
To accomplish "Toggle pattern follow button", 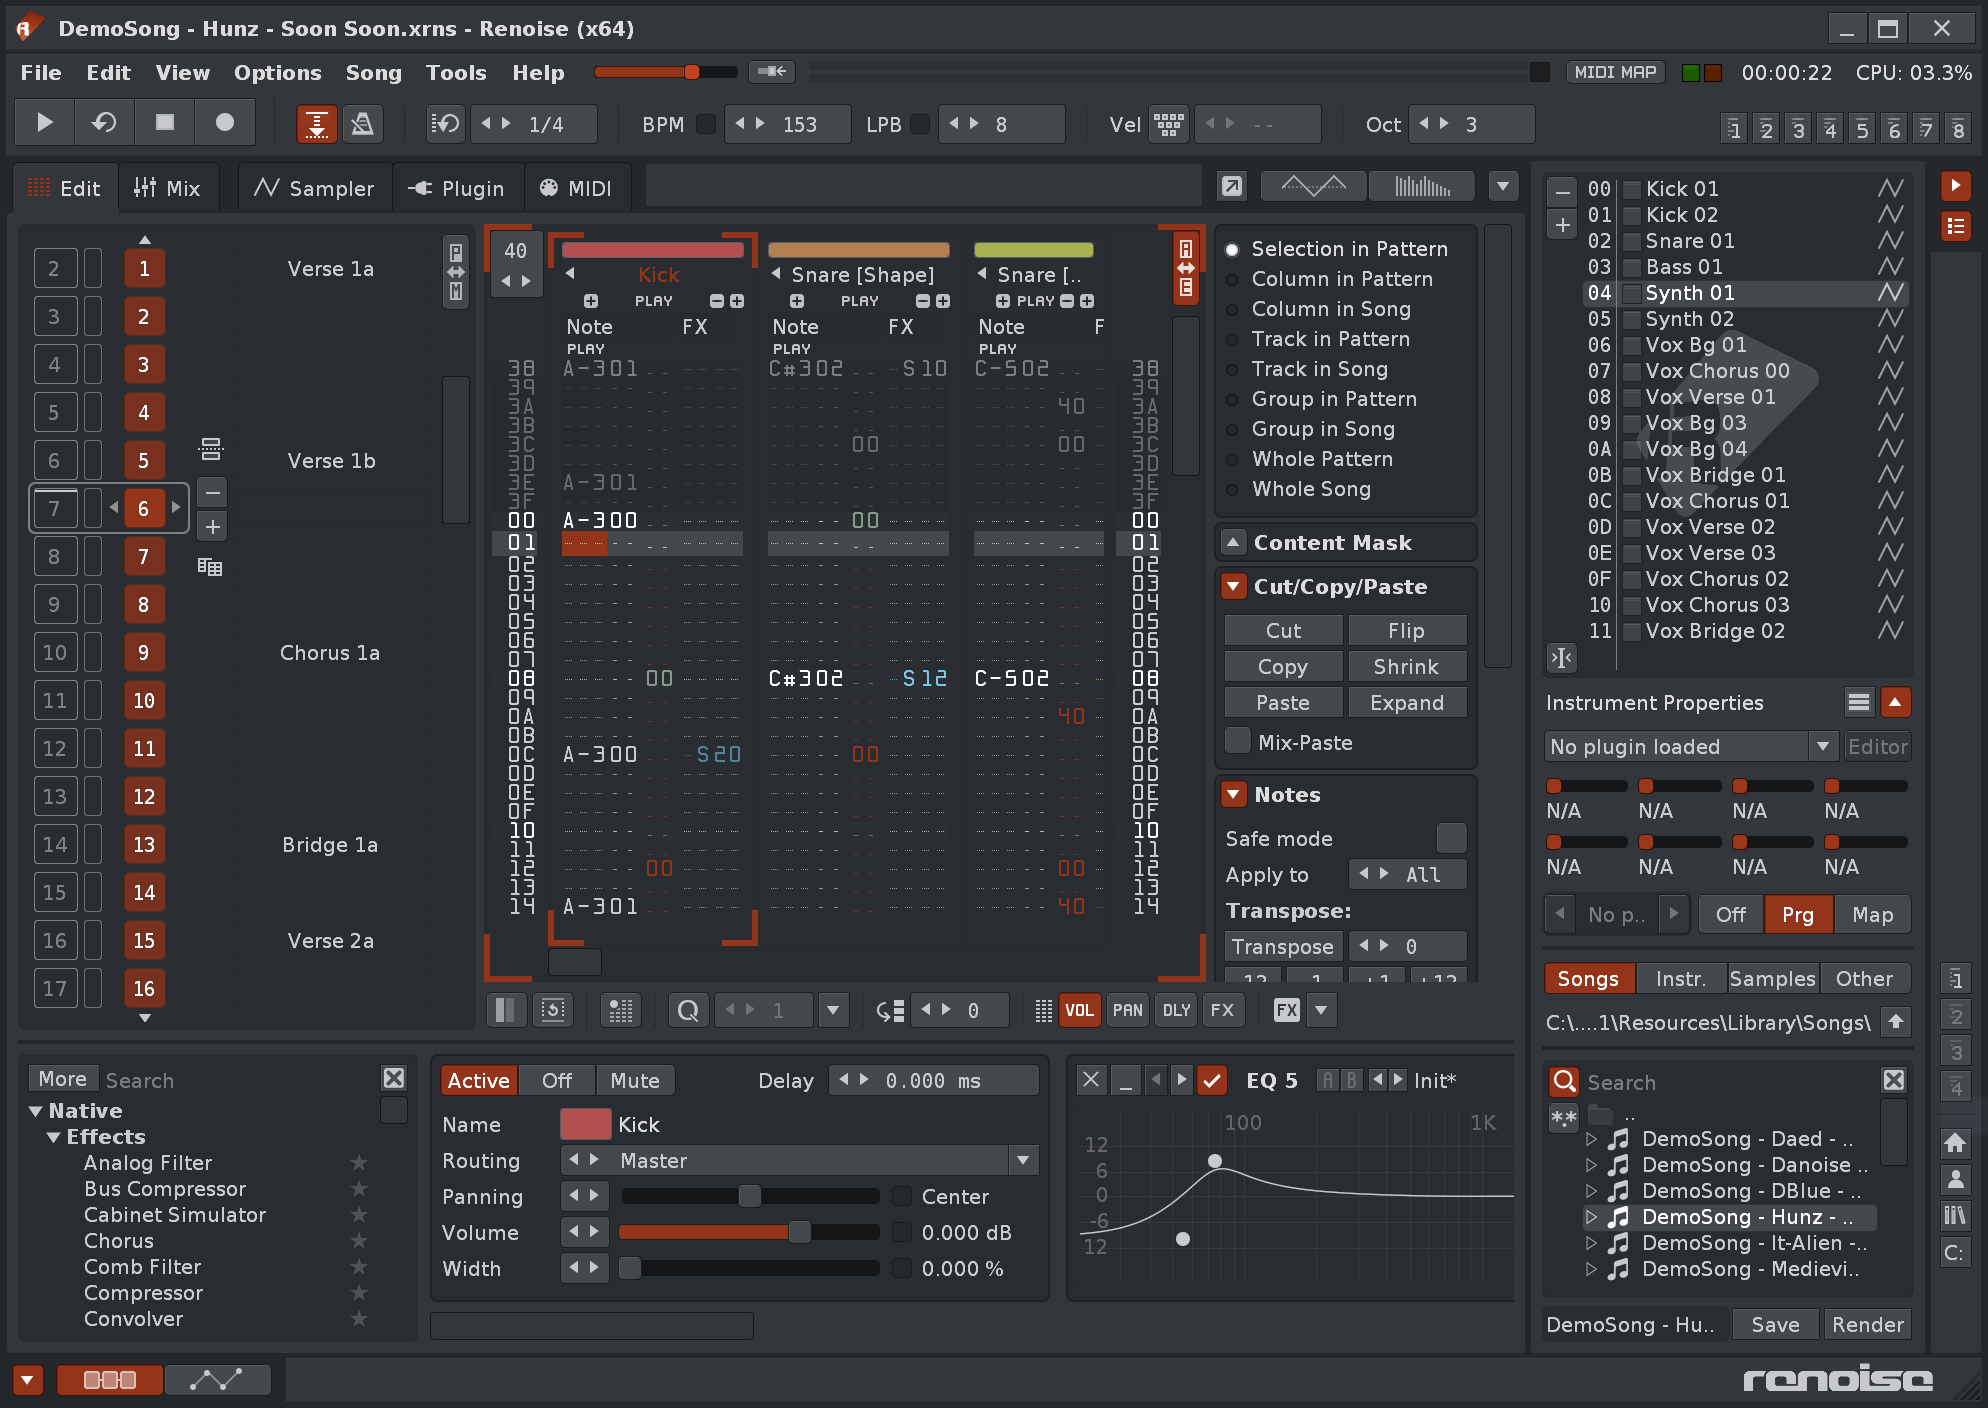I will click(316, 124).
